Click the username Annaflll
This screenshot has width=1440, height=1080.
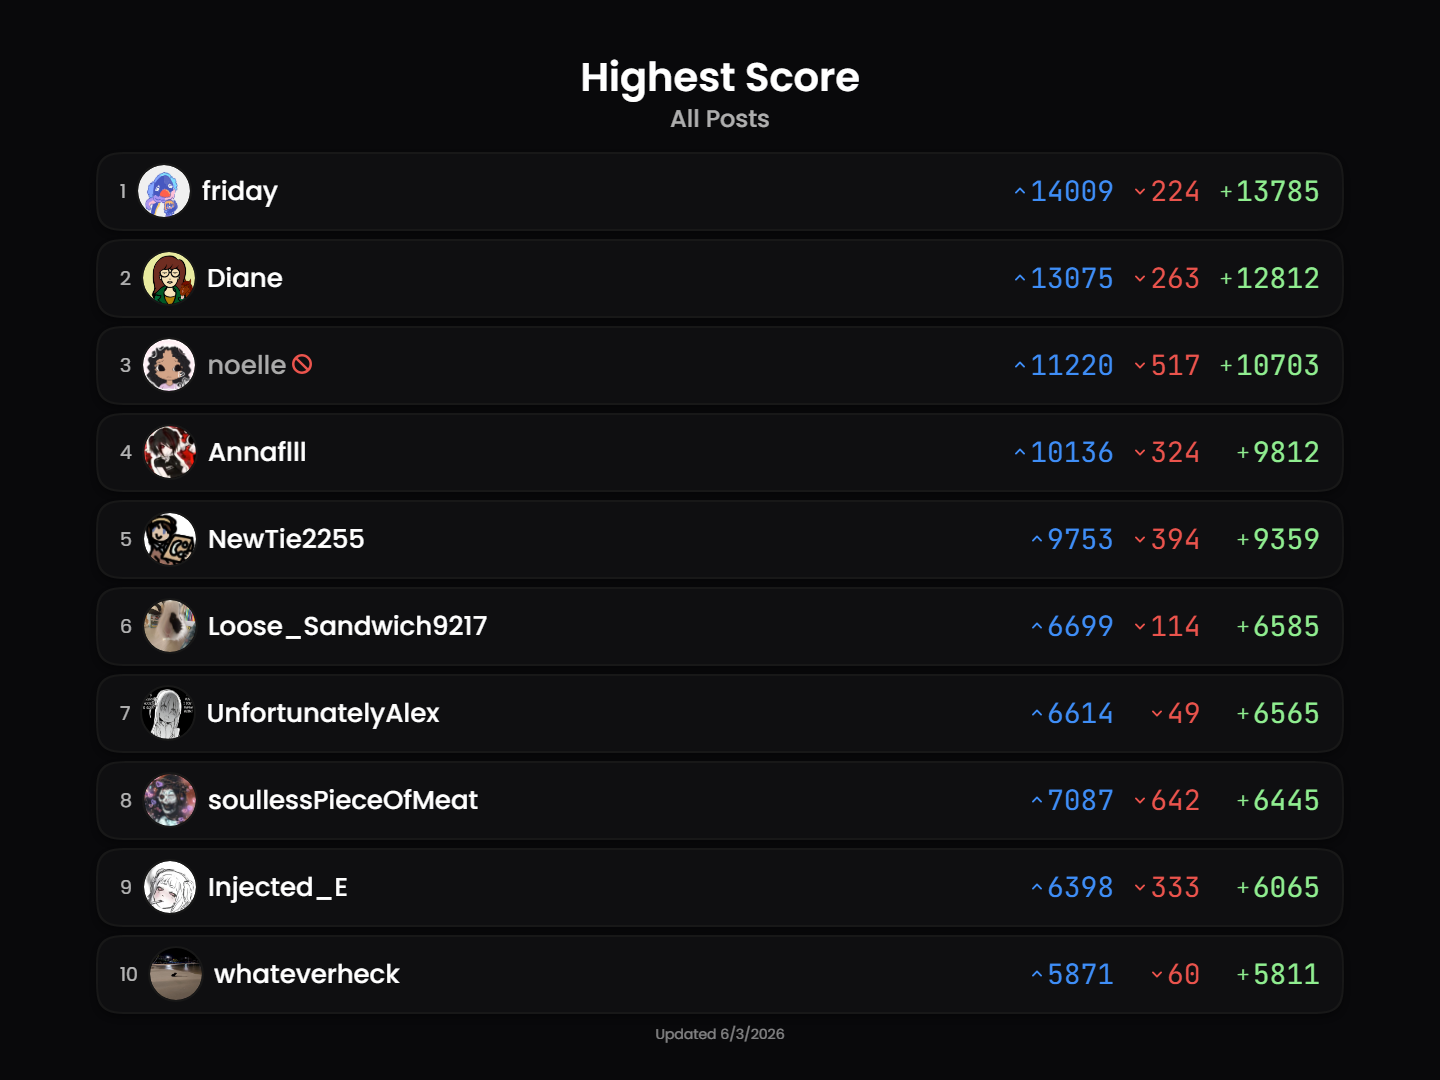tap(257, 452)
